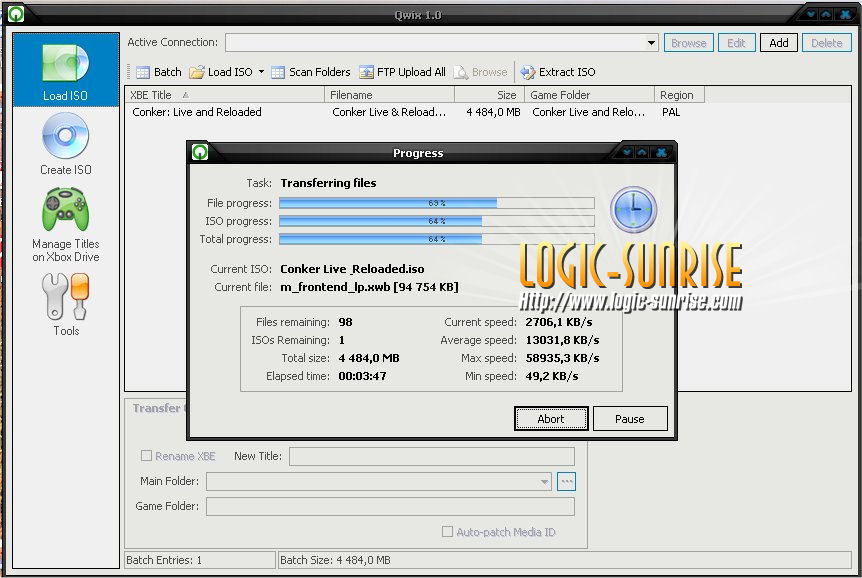Click the 'Conker Live and Relo…' game folder cell
The height and width of the screenshot is (578, 862).
pyautogui.click(x=588, y=112)
